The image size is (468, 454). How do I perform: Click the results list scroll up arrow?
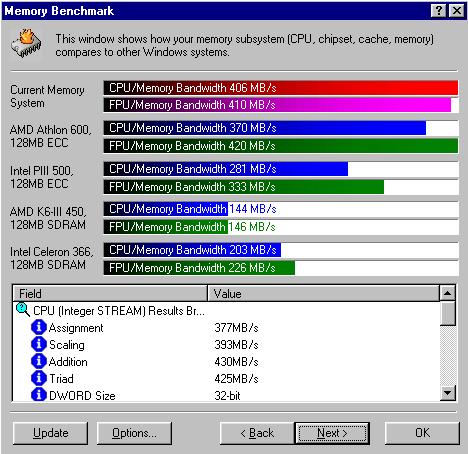pos(447,293)
